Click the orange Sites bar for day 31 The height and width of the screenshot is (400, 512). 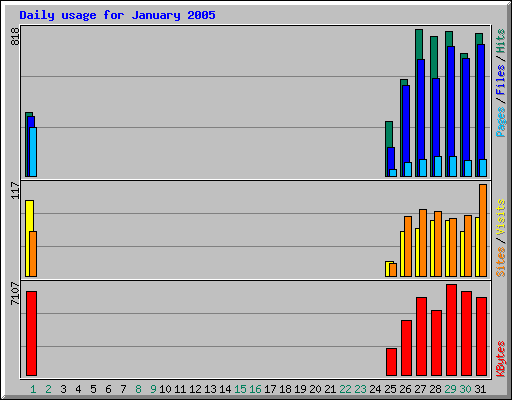pos(483,230)
